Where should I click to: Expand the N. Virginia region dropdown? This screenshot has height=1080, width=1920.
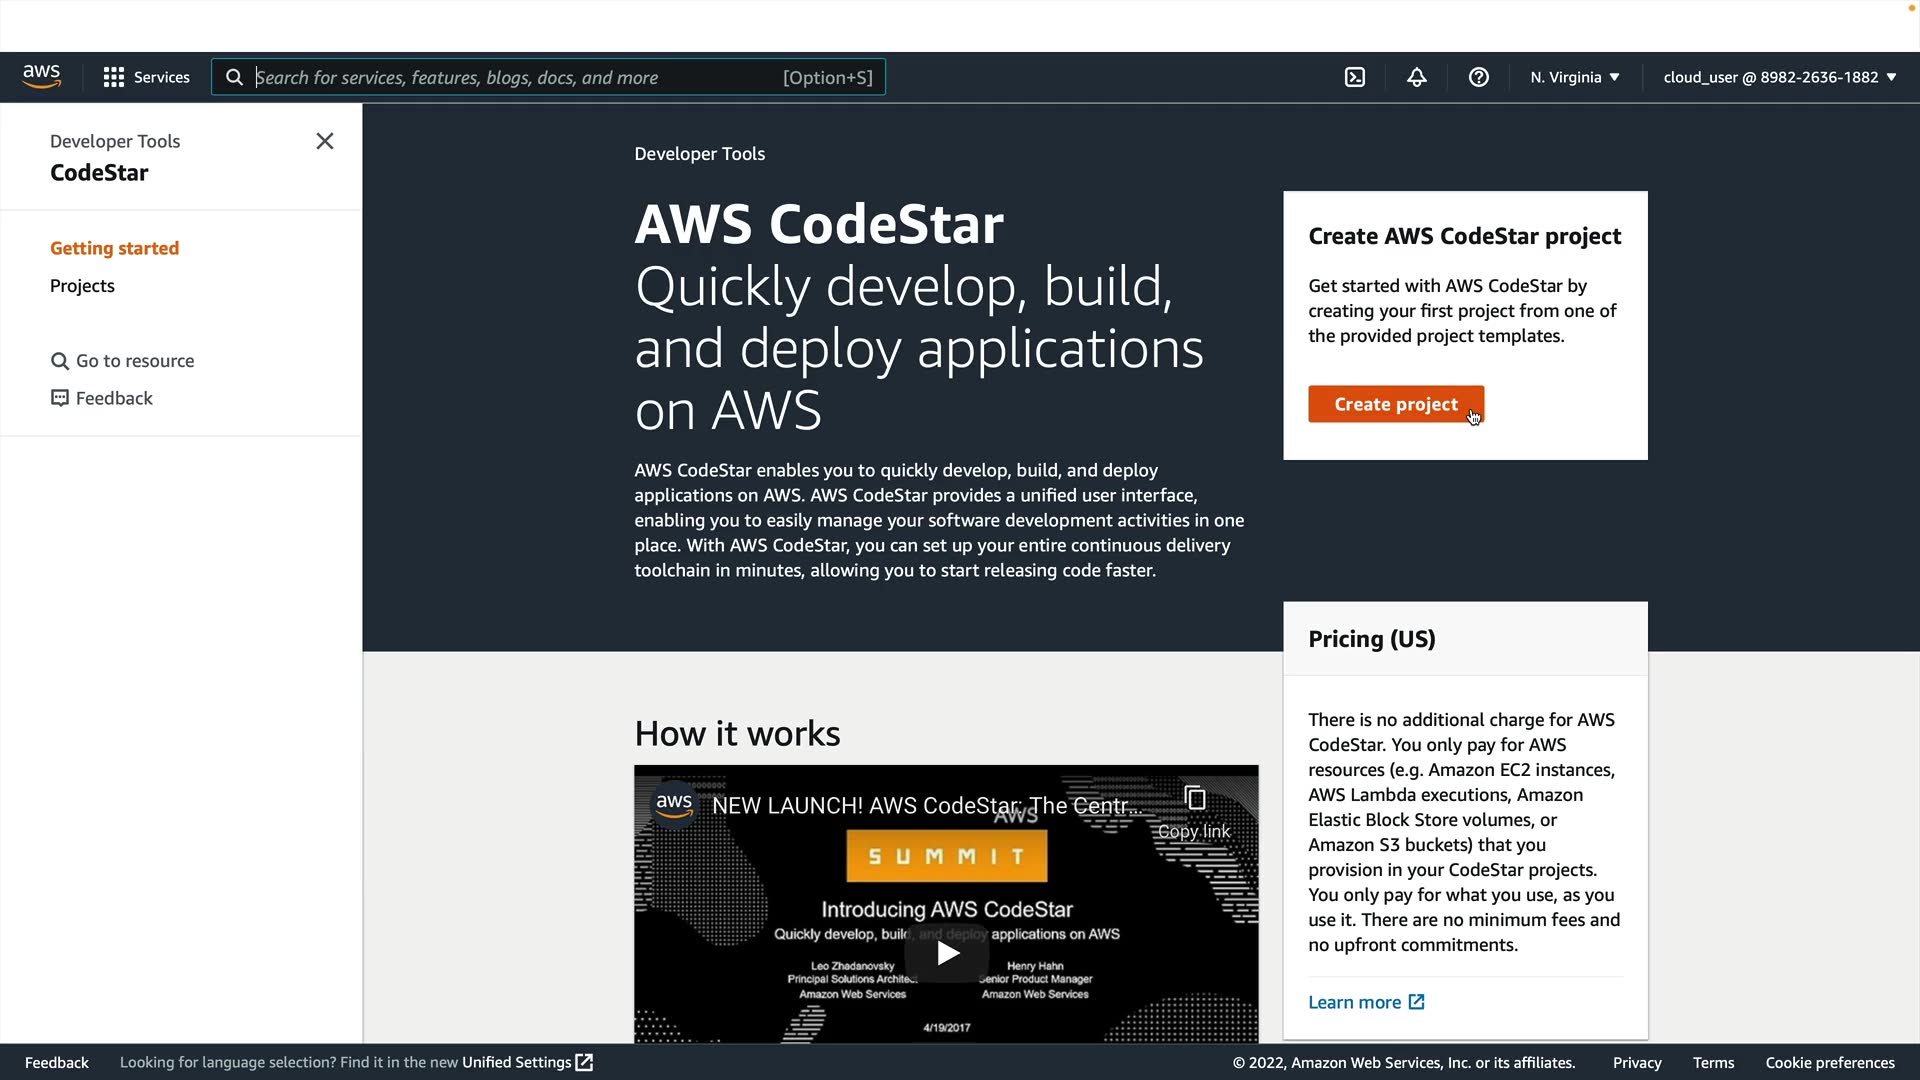[1574, 77]
